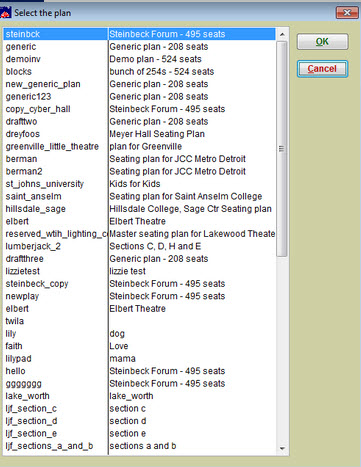Click the mama description cell
The height and width of the screenshot is (467, 361).
[x=122, y=359]
